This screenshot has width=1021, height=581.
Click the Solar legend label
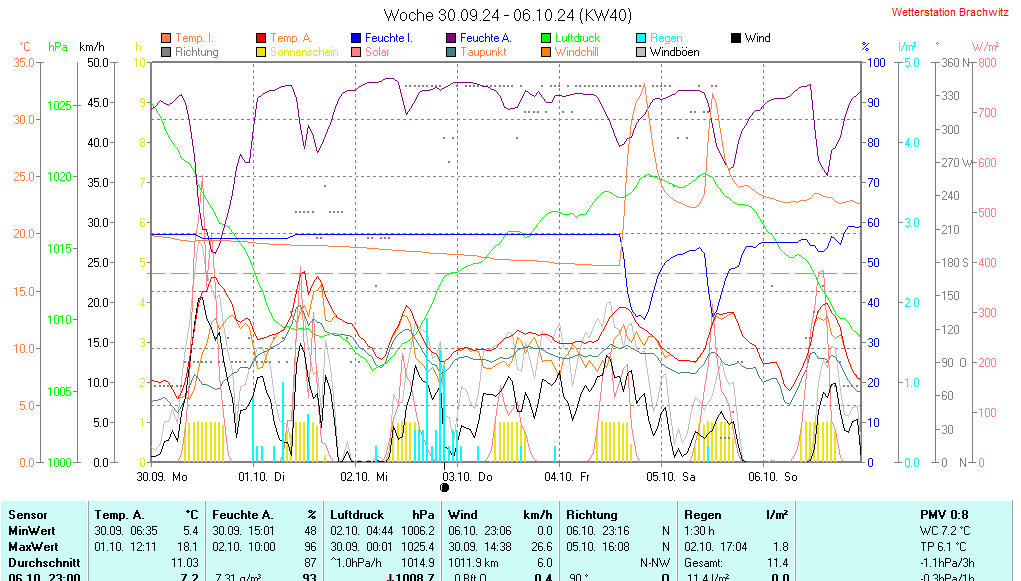click(x=377, y=52)
